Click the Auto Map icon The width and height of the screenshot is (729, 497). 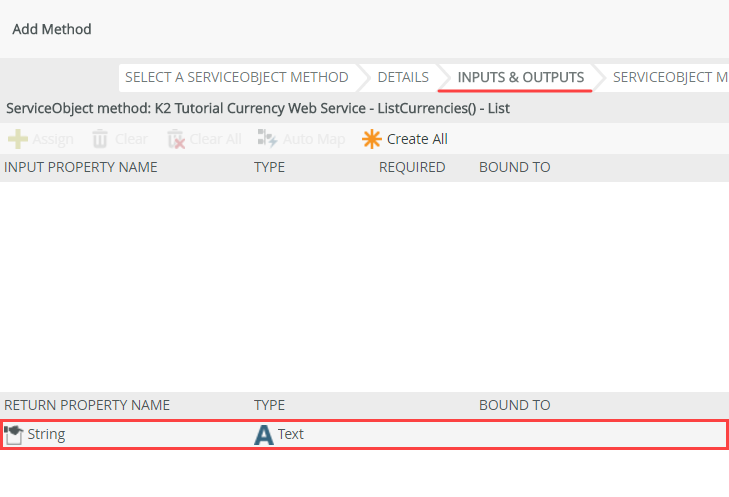click(x=267, y=139)
